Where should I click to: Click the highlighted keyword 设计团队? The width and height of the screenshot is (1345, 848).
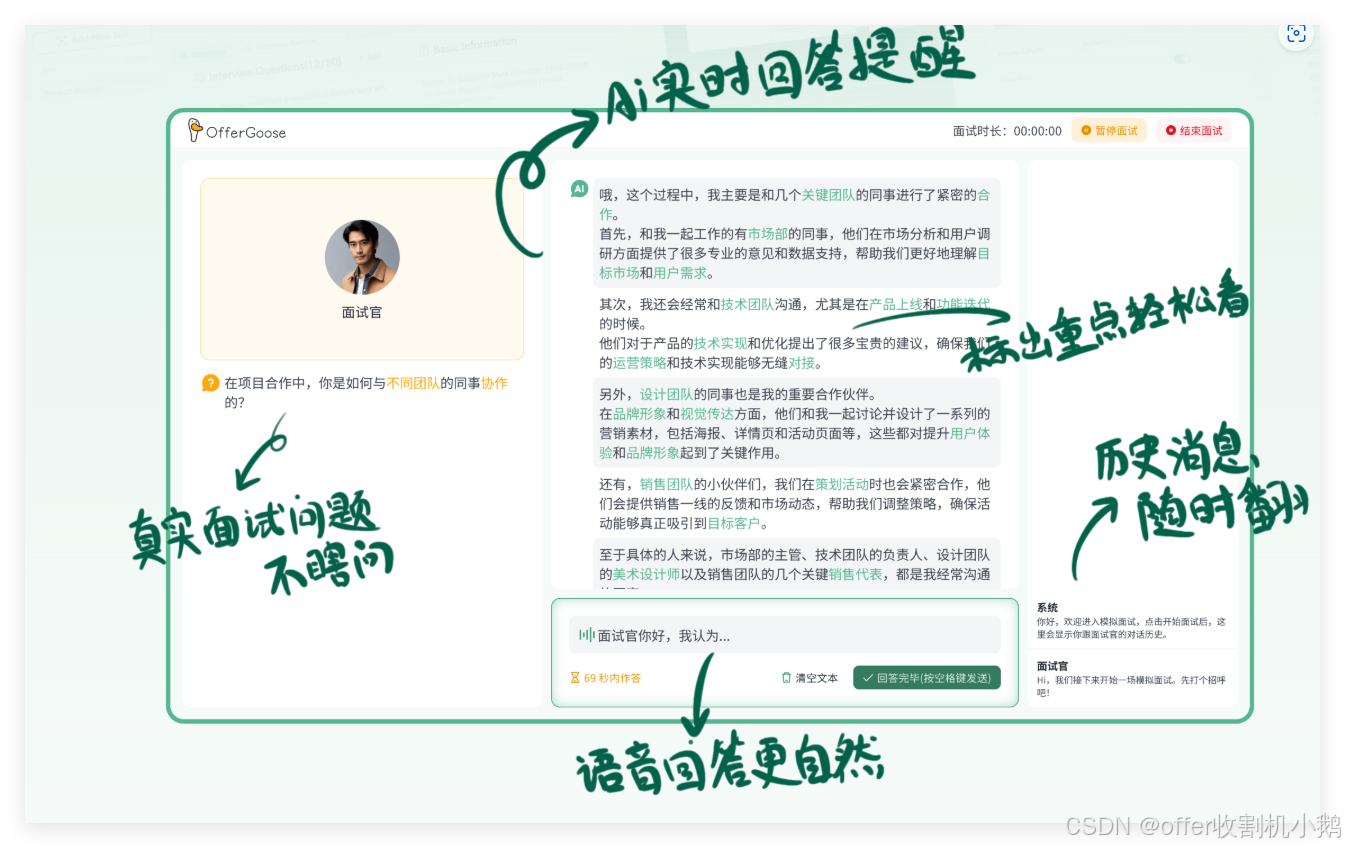[667, 394]
